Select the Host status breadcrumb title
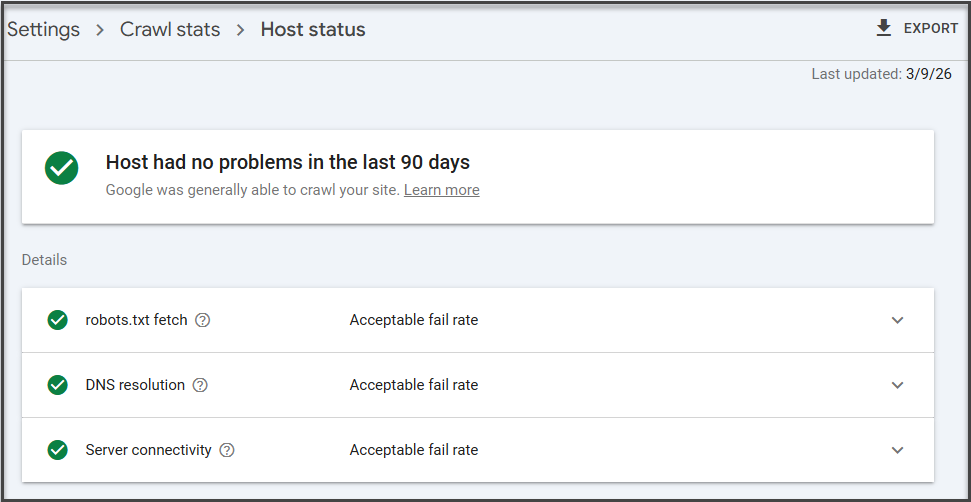Image resolution: width=971 pixels, height=502 pixels. click(313, 29)
